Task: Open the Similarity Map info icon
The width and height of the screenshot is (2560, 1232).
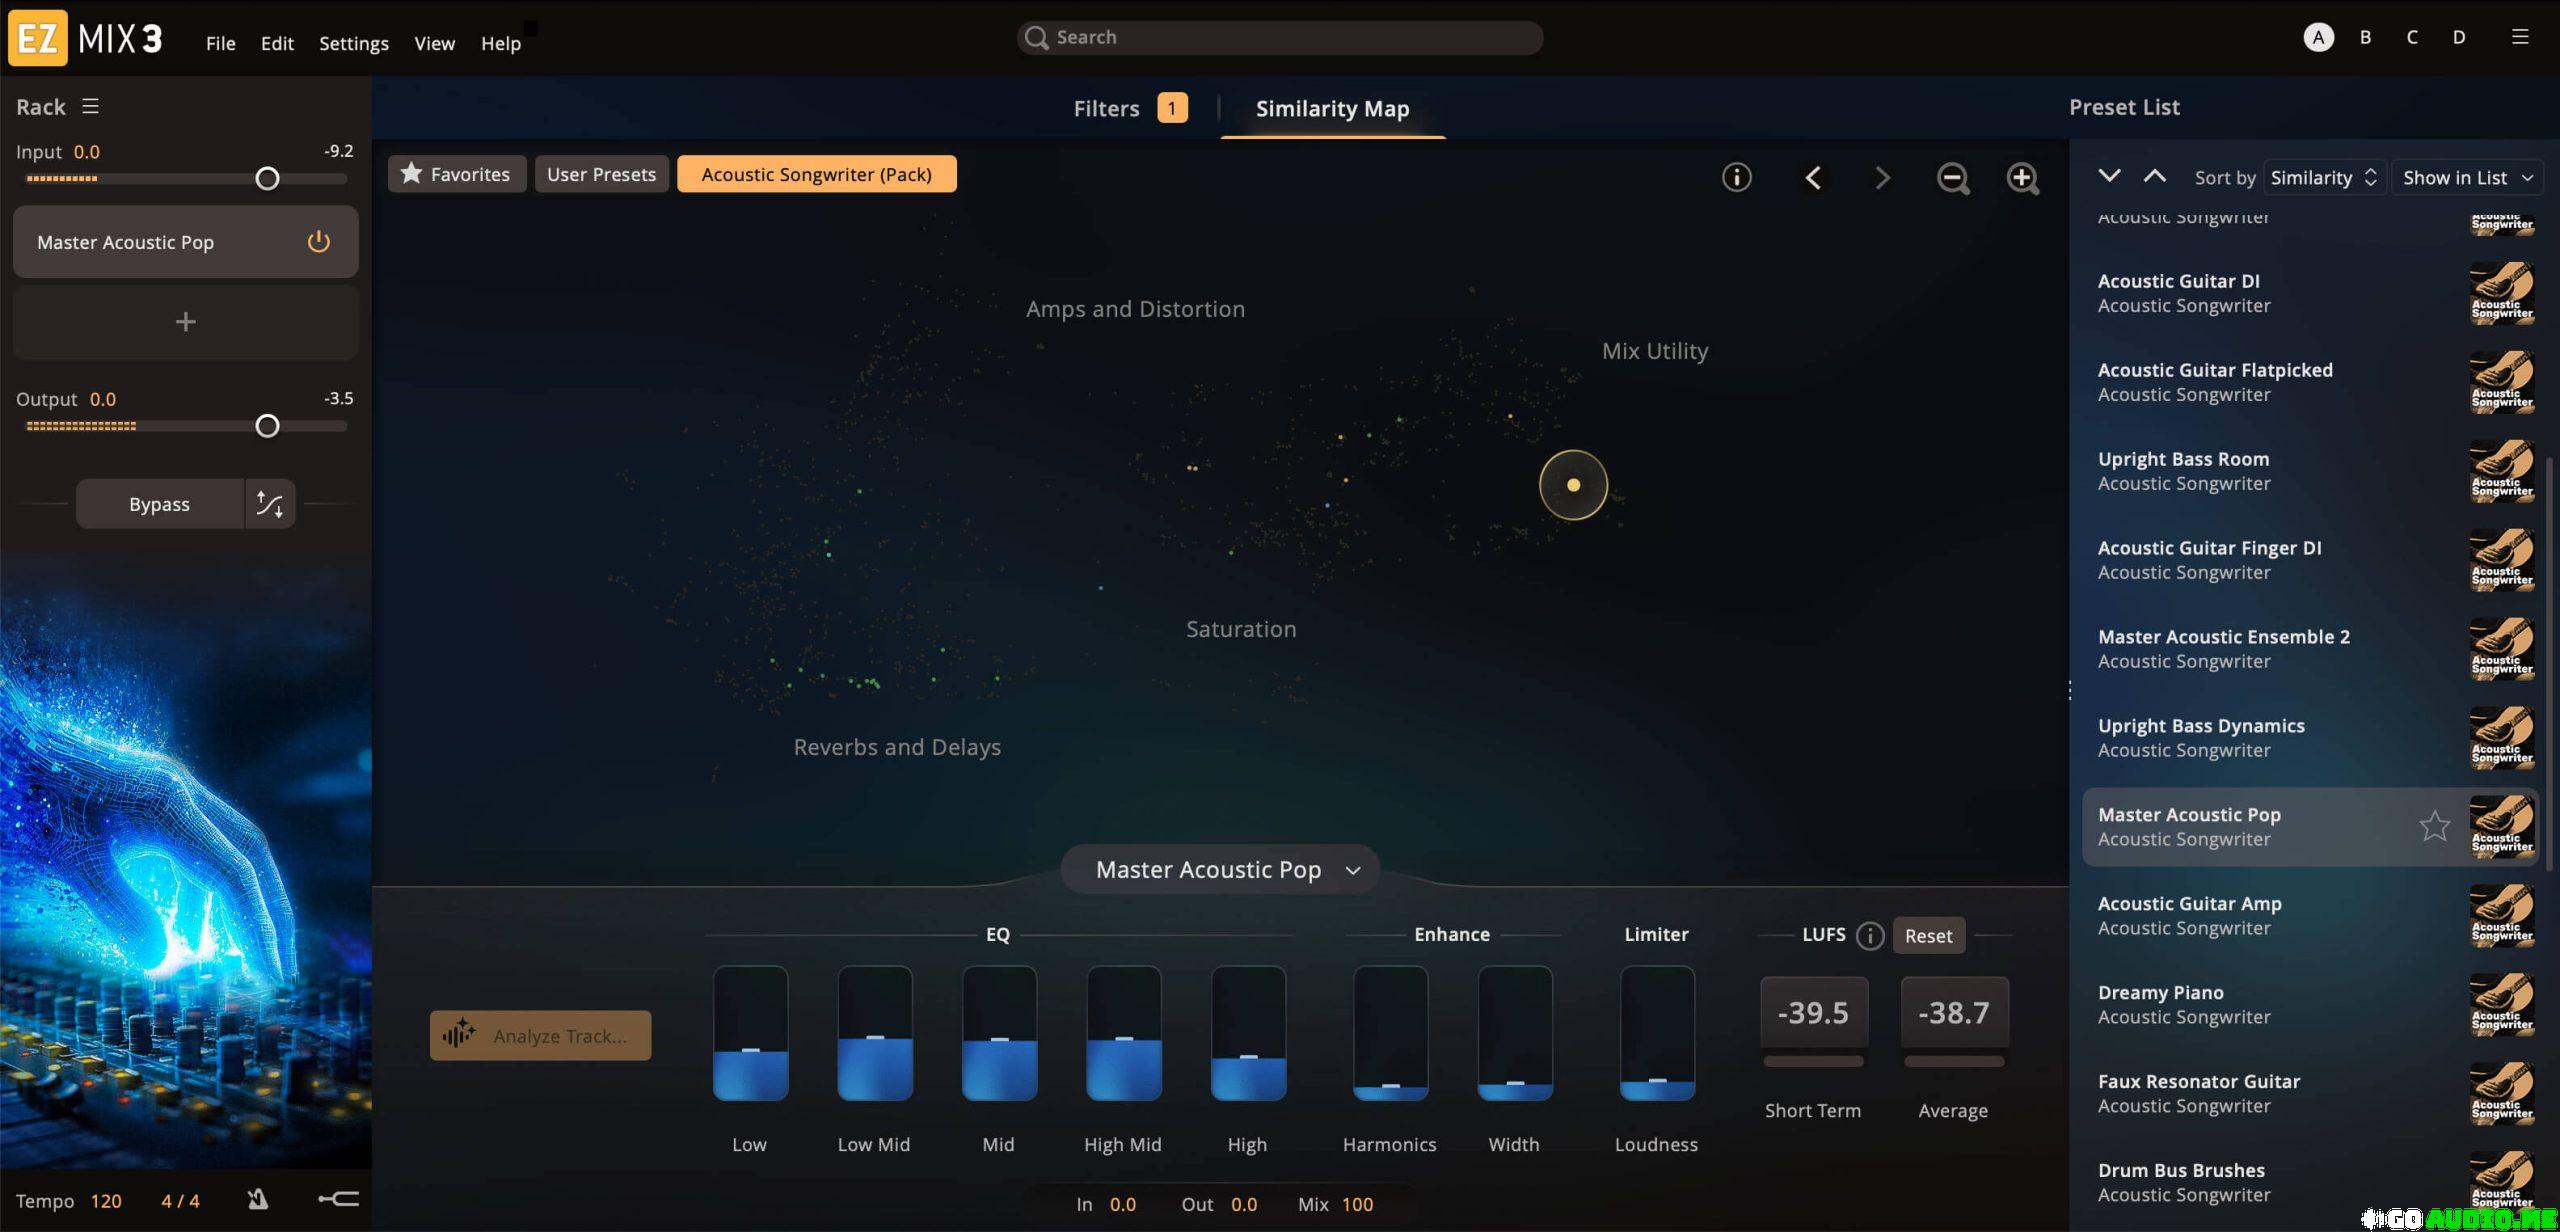Action: point(1736,177)
